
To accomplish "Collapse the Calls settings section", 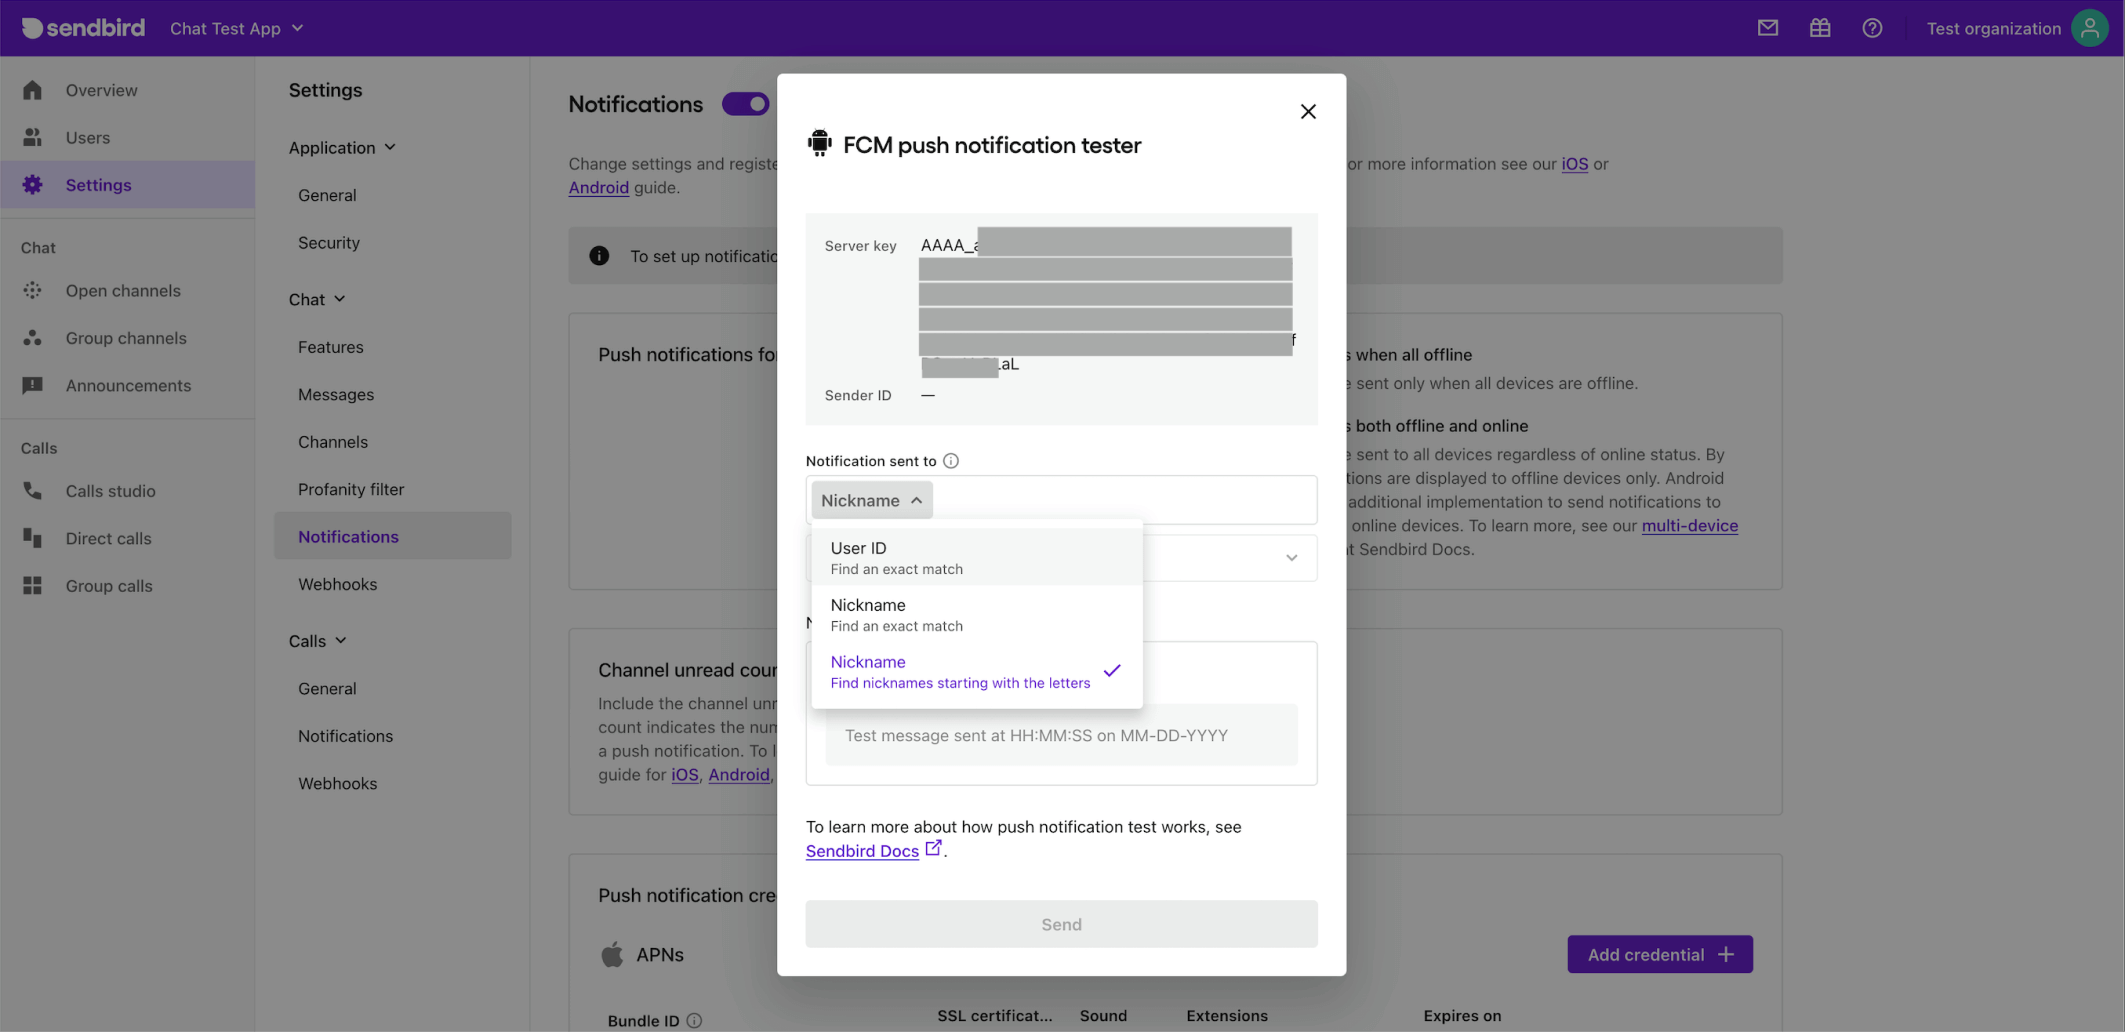I will [318, 641].
